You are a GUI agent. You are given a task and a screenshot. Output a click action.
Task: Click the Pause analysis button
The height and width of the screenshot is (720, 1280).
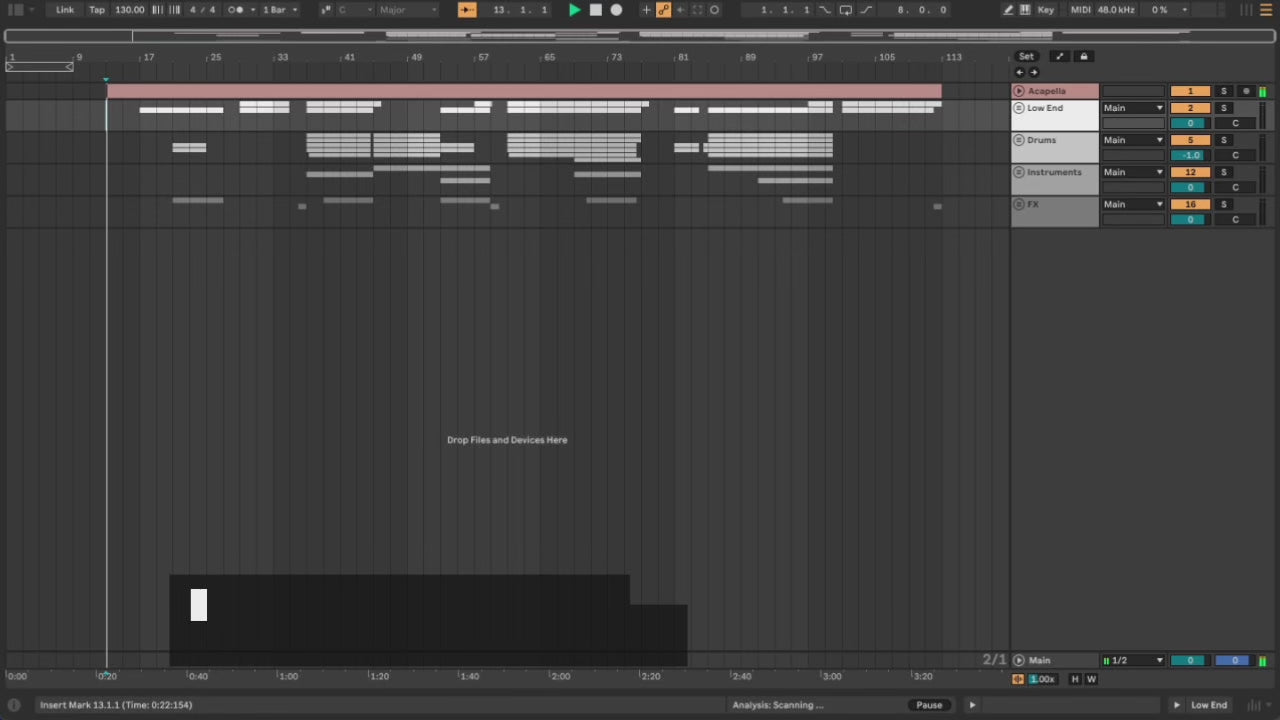929,705
